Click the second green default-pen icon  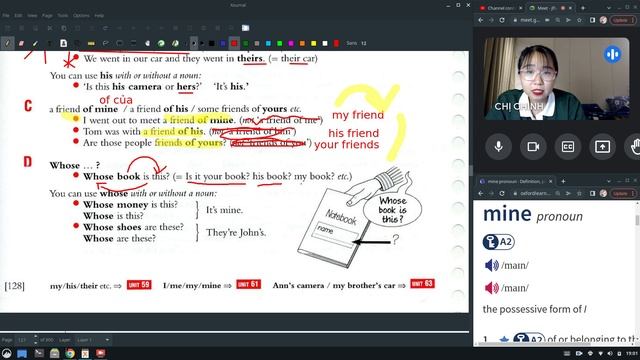click(x=175, y=43)
